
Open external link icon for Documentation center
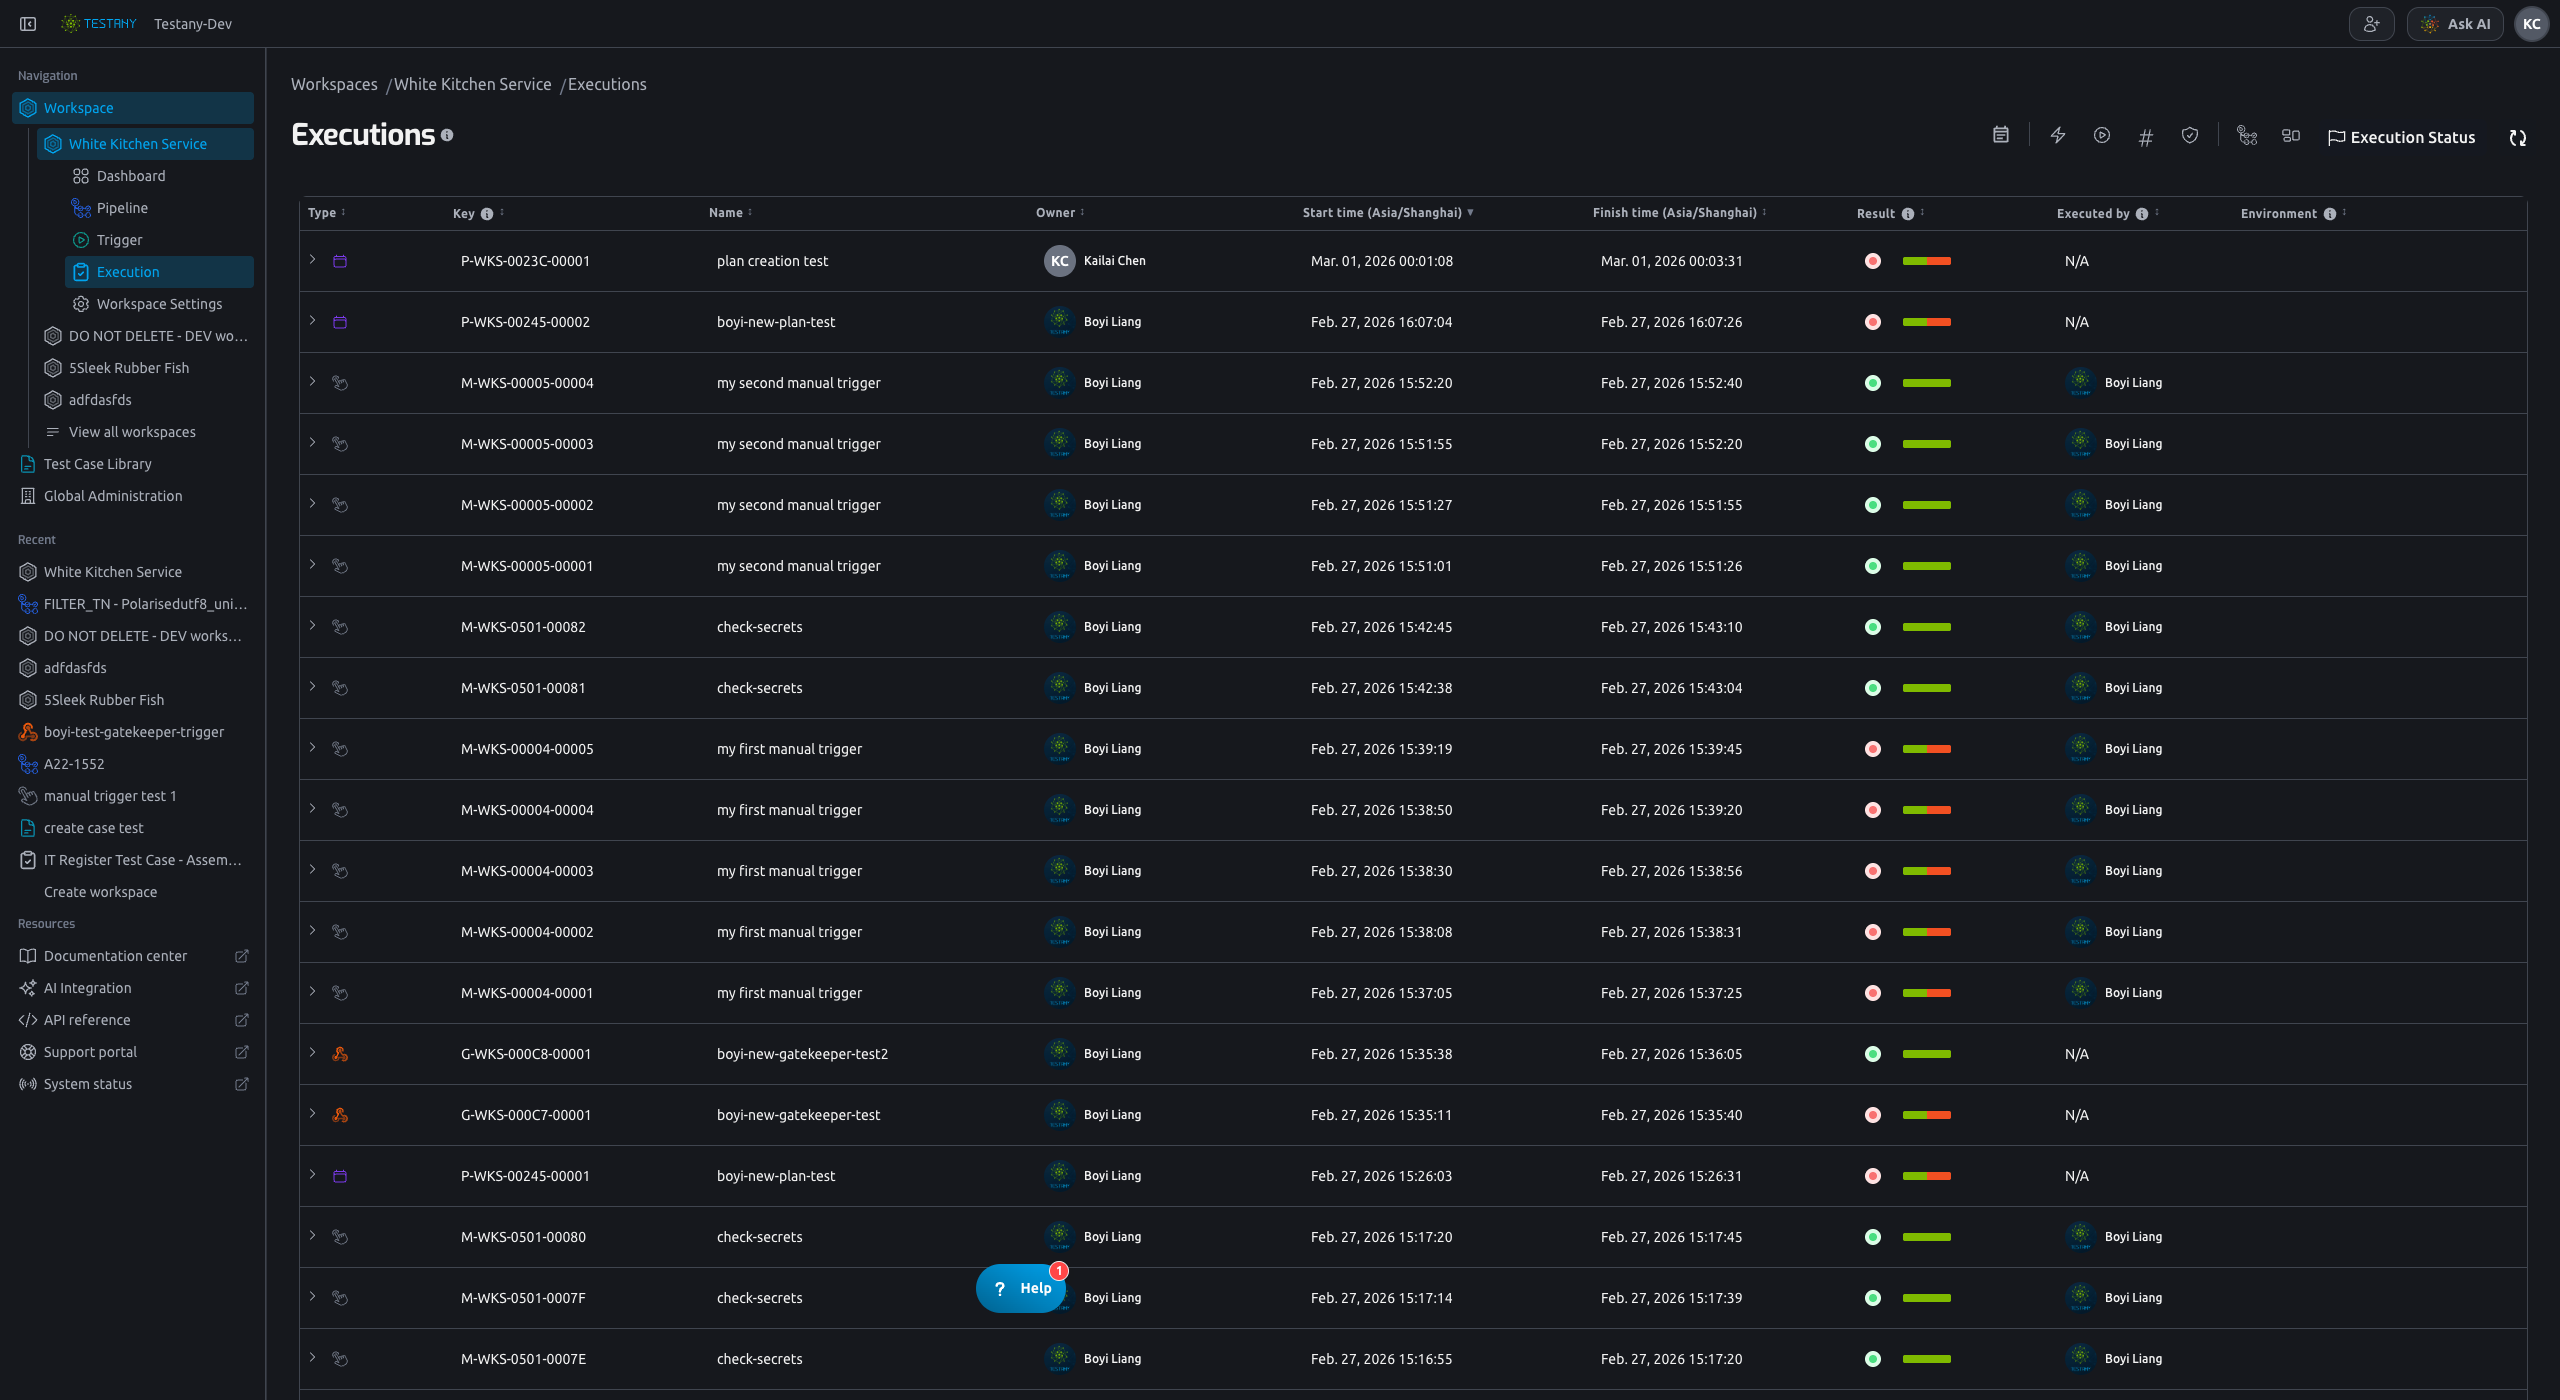coord(241,956)
